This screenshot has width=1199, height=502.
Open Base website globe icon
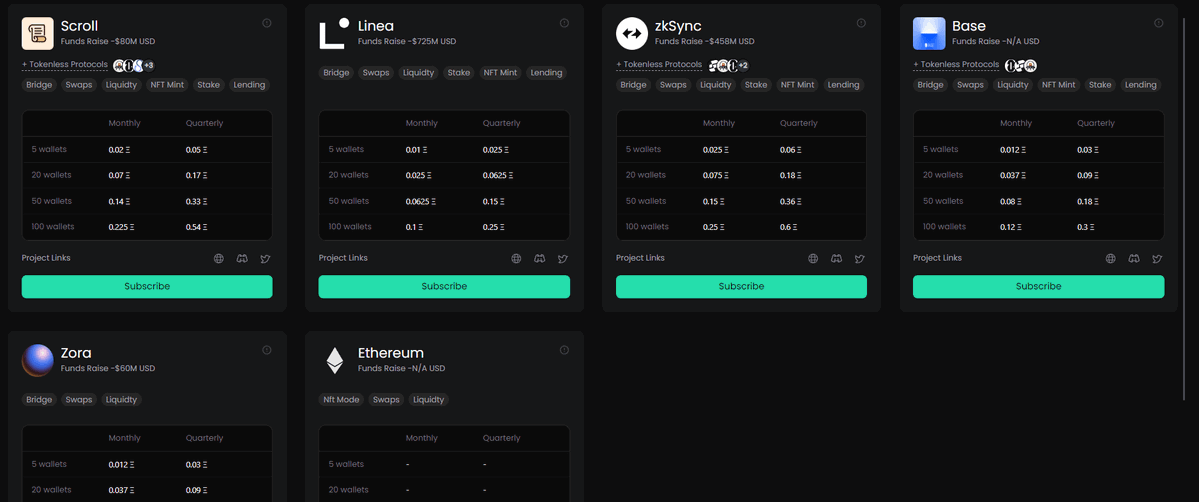[1110, 259]
